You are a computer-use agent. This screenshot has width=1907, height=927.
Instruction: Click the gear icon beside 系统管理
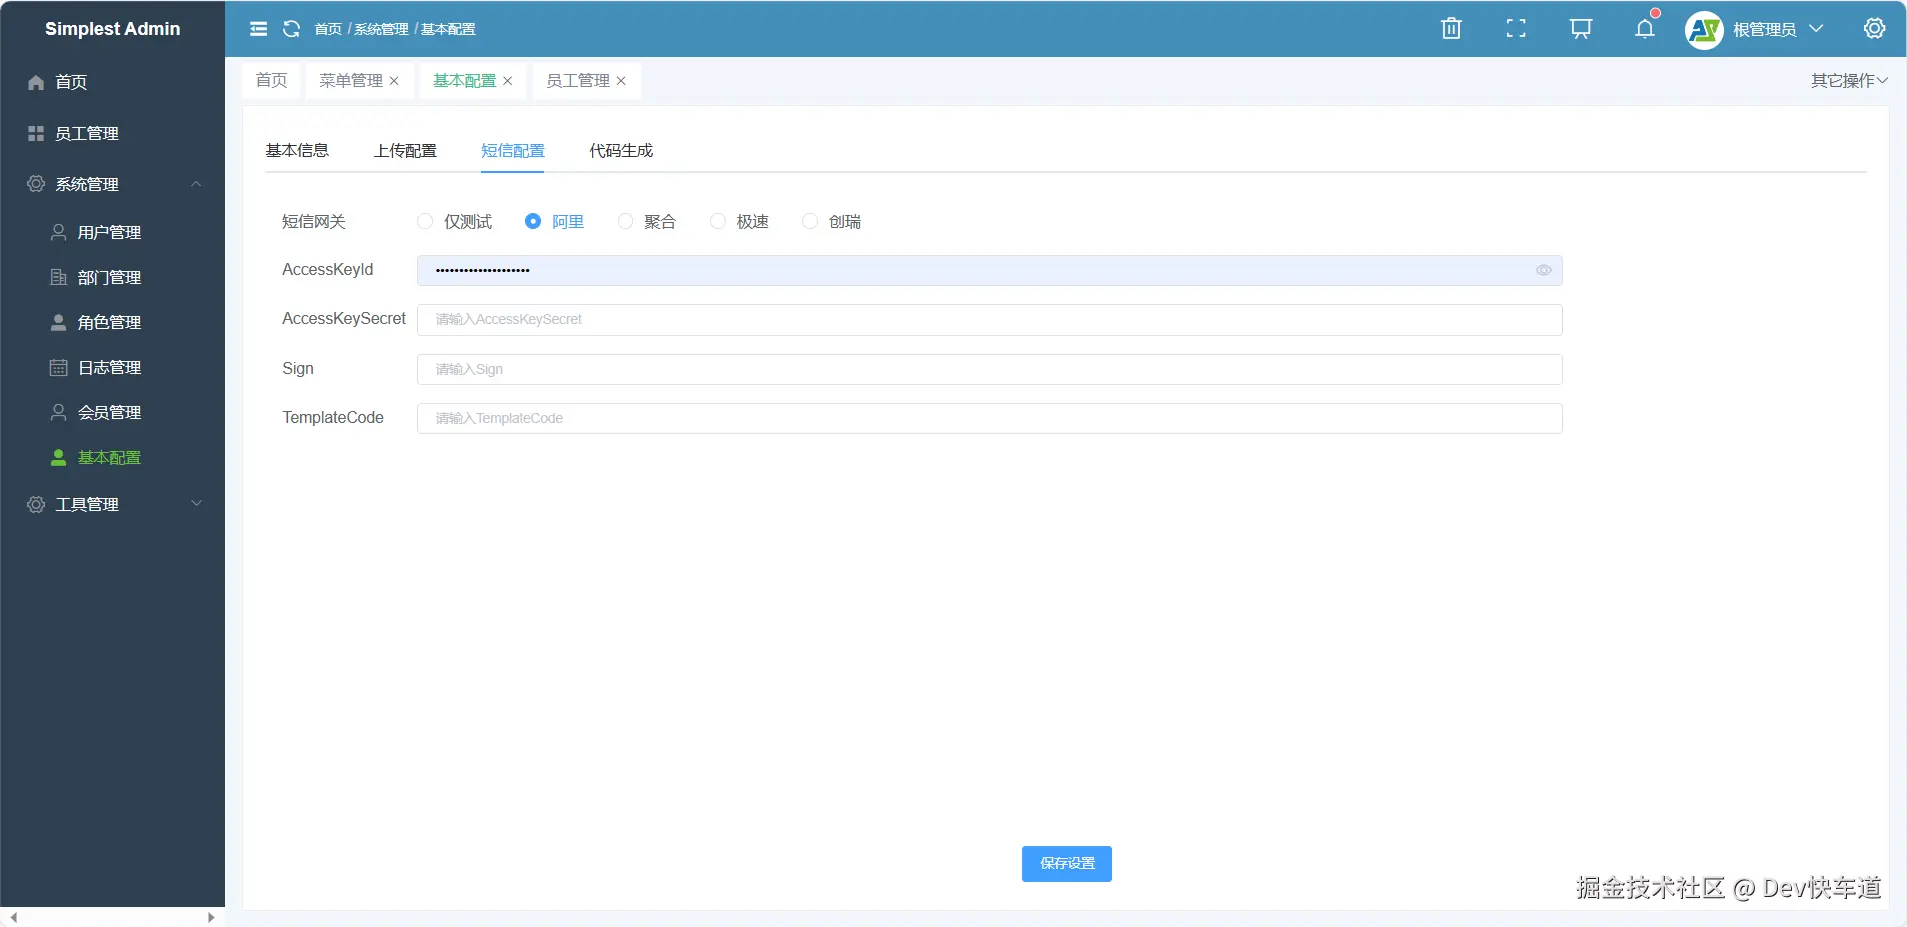click(36, 184)
